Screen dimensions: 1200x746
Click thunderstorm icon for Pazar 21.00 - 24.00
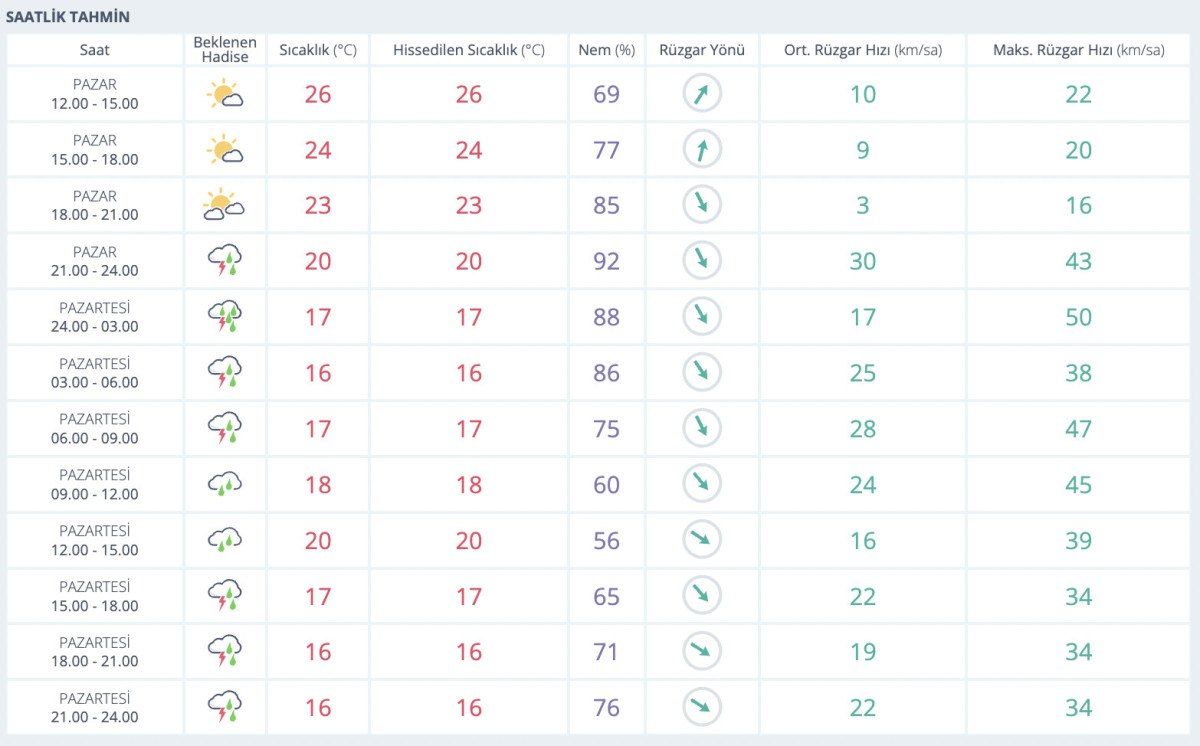click(225, 262)
